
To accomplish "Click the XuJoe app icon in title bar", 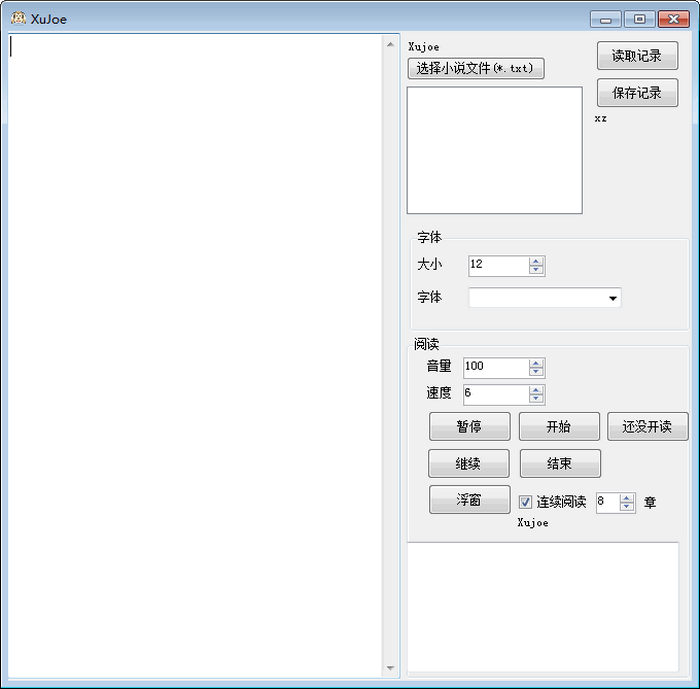I will tap(18, 19).
